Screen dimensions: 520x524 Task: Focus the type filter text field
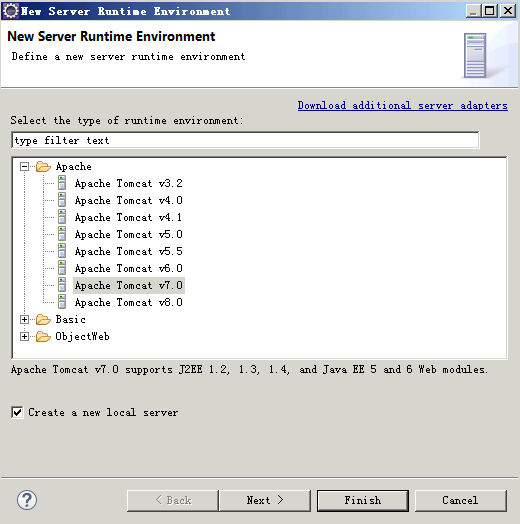point(245,140)
